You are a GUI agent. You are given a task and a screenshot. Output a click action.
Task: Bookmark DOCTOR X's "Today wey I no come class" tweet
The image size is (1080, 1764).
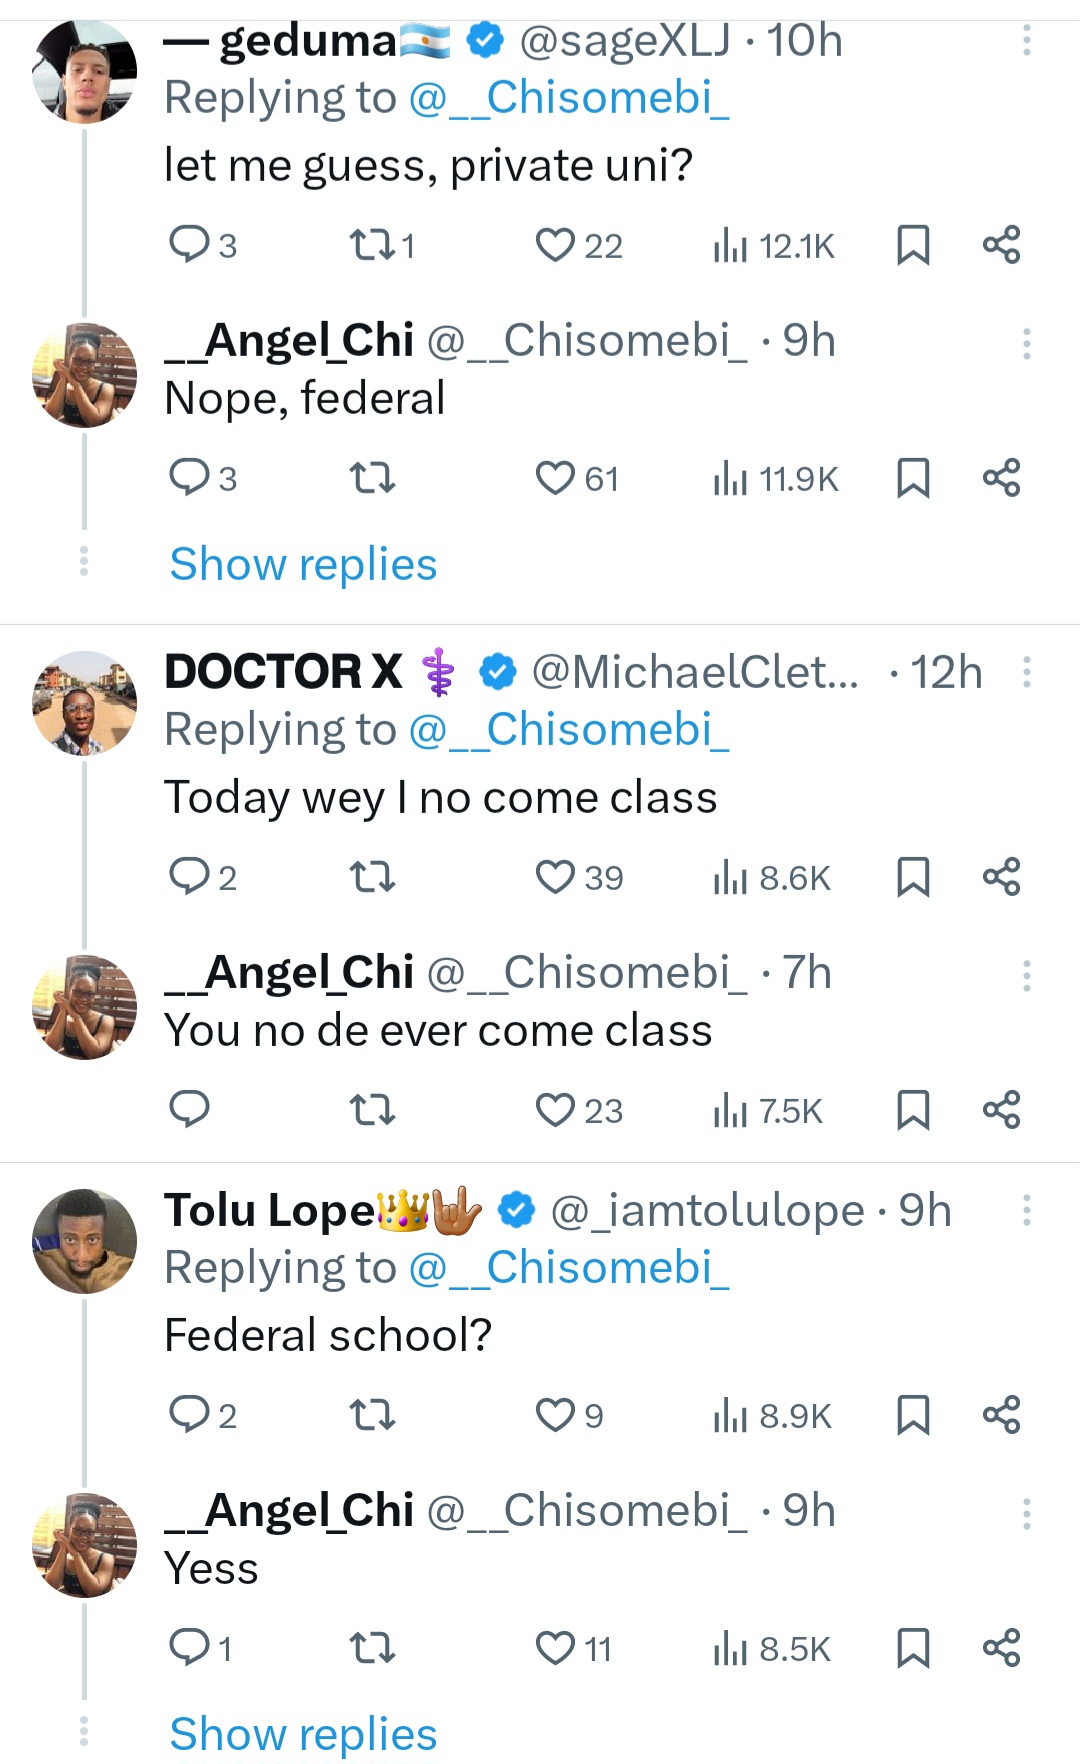pos(913,877)
